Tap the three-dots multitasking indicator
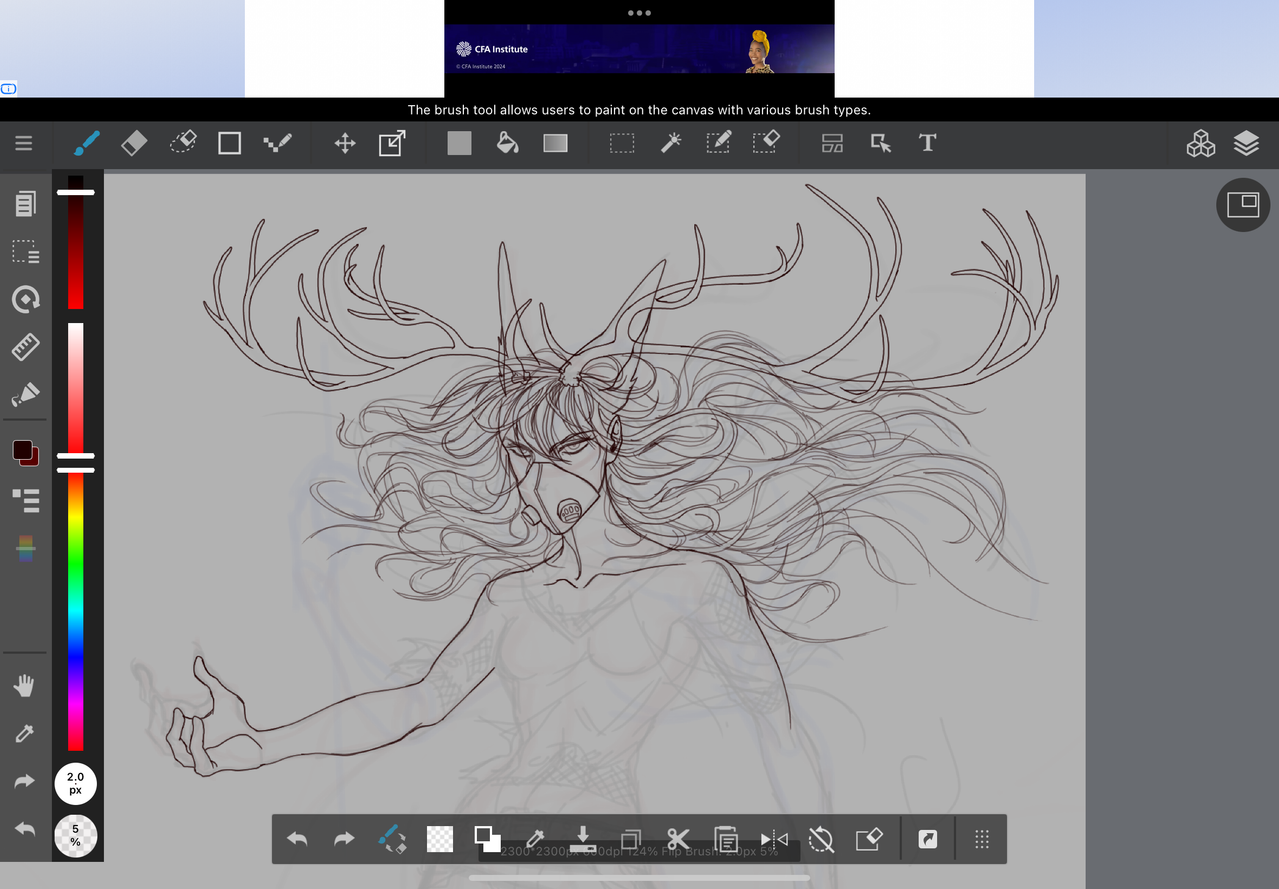 [639, 13]
